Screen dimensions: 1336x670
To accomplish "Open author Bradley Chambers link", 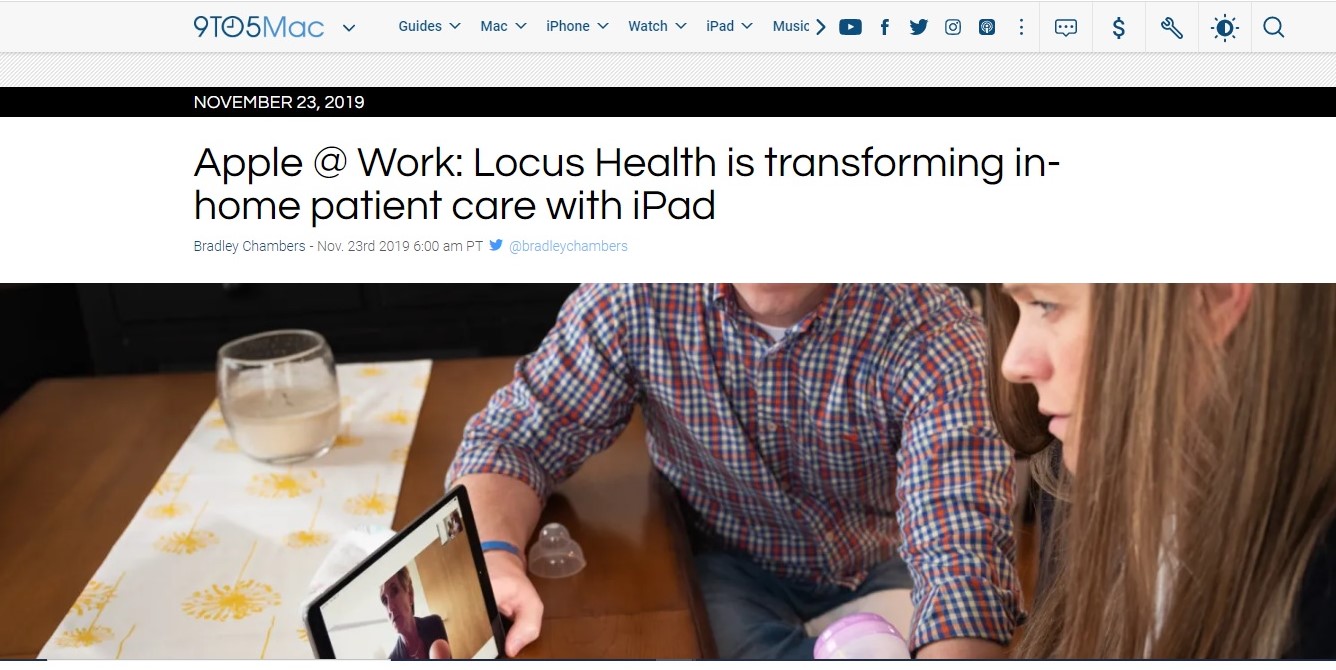I will pos(249,246).
